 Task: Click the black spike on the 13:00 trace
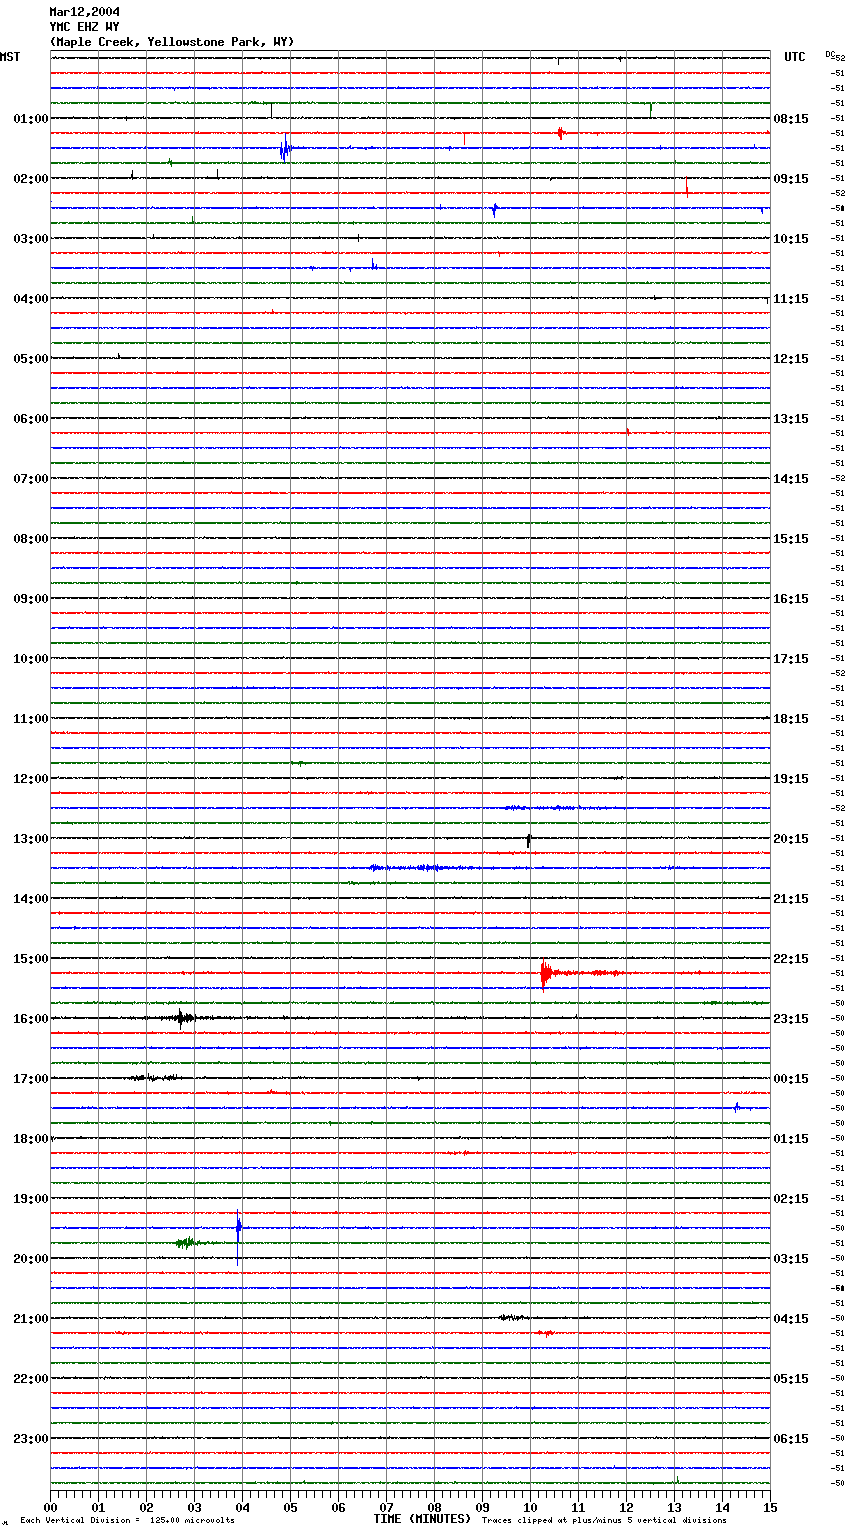tap(528, 841)
